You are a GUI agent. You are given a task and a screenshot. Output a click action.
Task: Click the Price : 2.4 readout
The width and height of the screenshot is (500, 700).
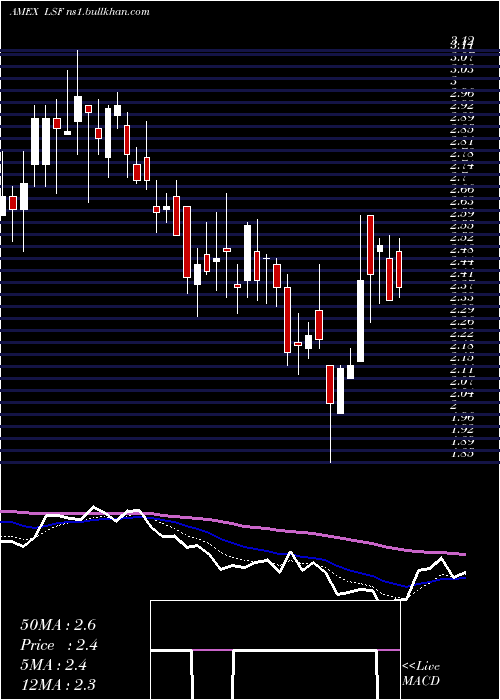(59, 645)
